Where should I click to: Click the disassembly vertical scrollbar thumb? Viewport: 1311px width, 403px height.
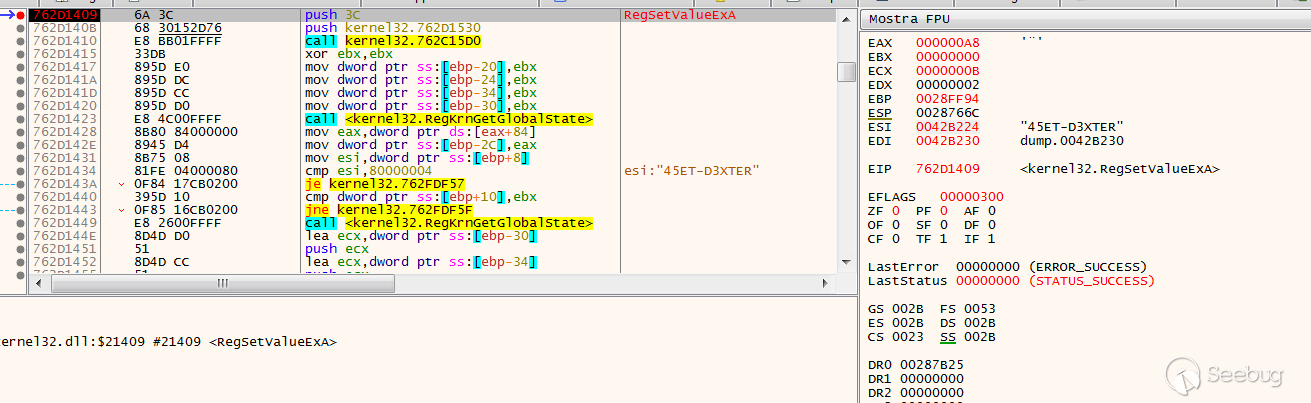846,72
